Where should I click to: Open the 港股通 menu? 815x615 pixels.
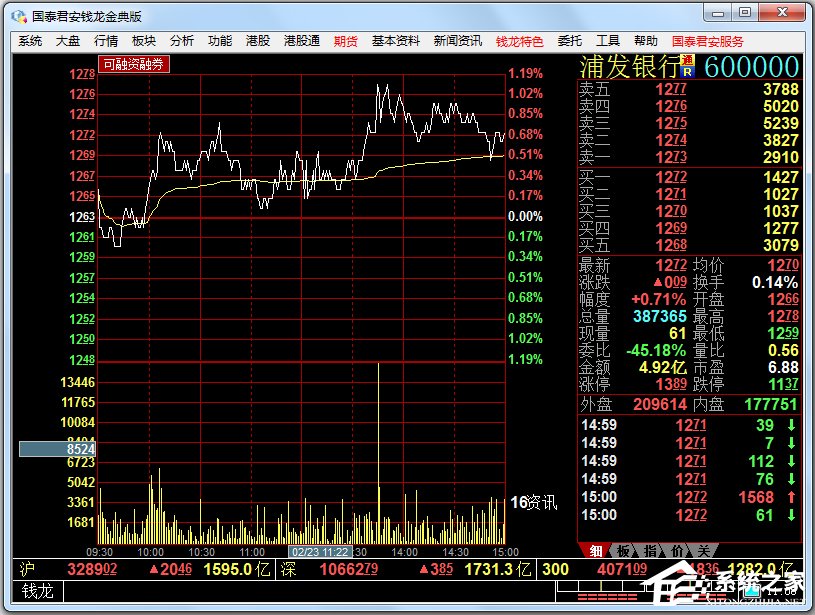302,41
